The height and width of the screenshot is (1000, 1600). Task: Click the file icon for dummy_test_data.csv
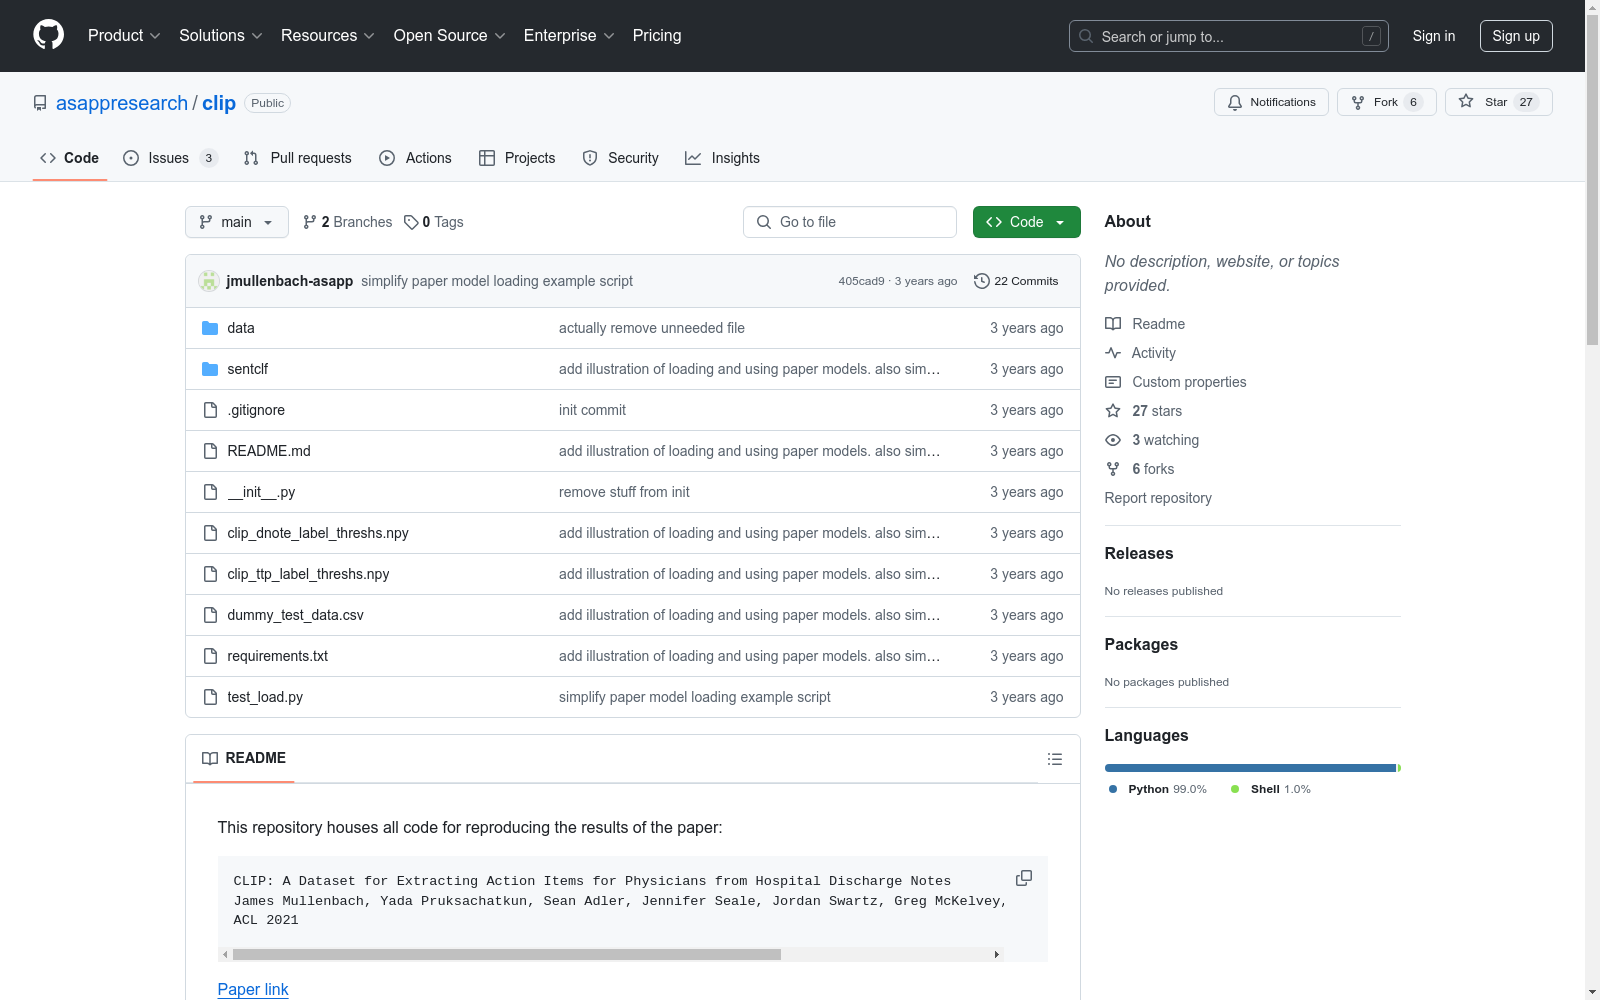210,615
